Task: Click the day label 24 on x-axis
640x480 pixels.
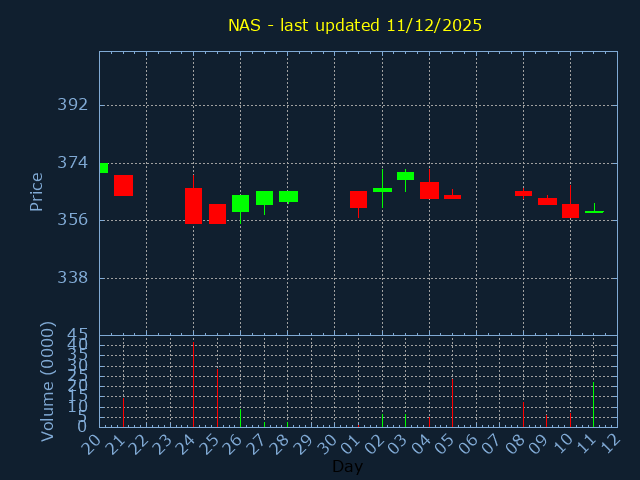Action: click(x=186, y=443)
